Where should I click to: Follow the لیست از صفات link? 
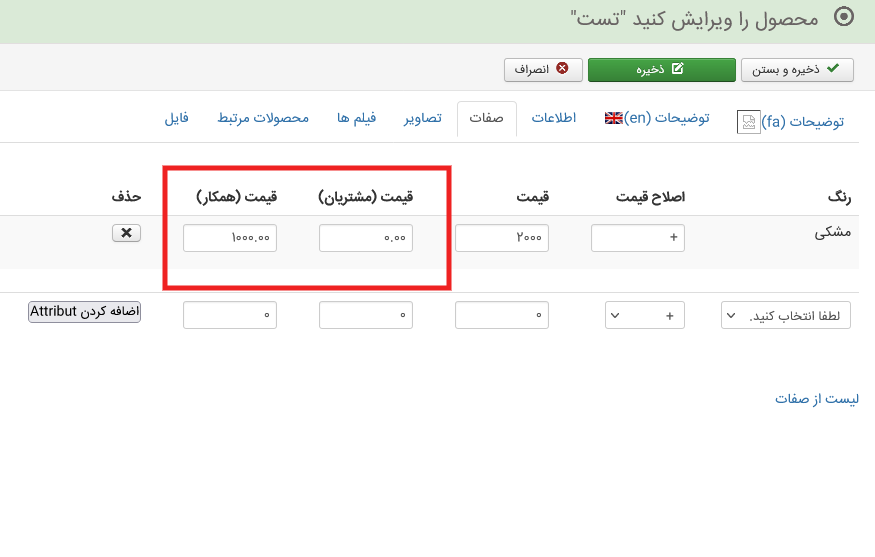coord(817,399)
